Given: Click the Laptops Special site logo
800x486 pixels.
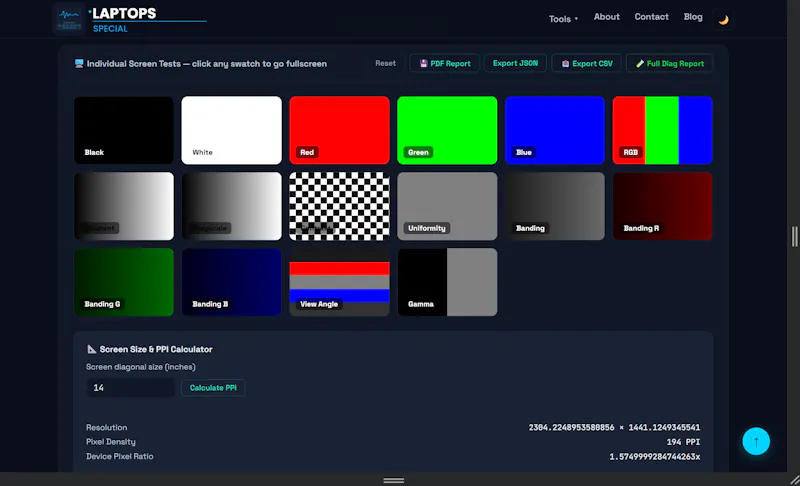Looking at the screenshot, I should coord(130,19).
